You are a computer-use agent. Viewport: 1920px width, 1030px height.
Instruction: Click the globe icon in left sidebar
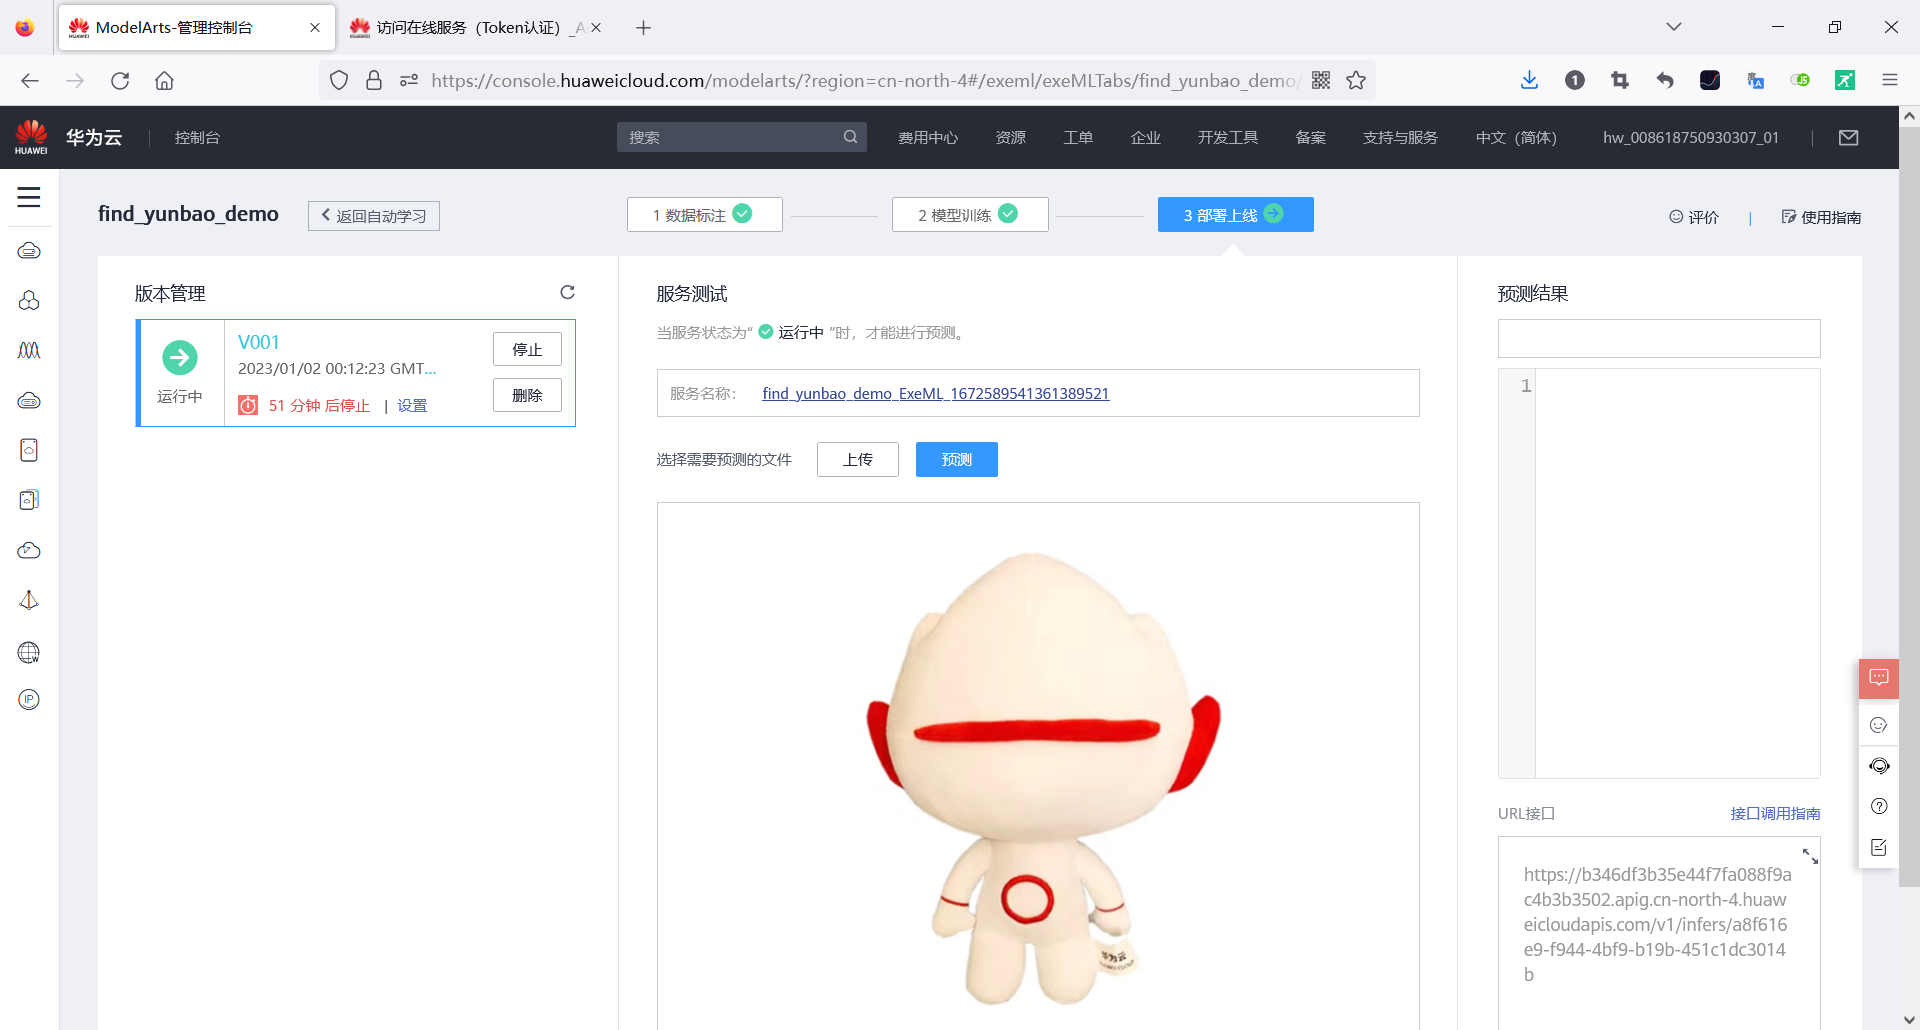(28, 652)
